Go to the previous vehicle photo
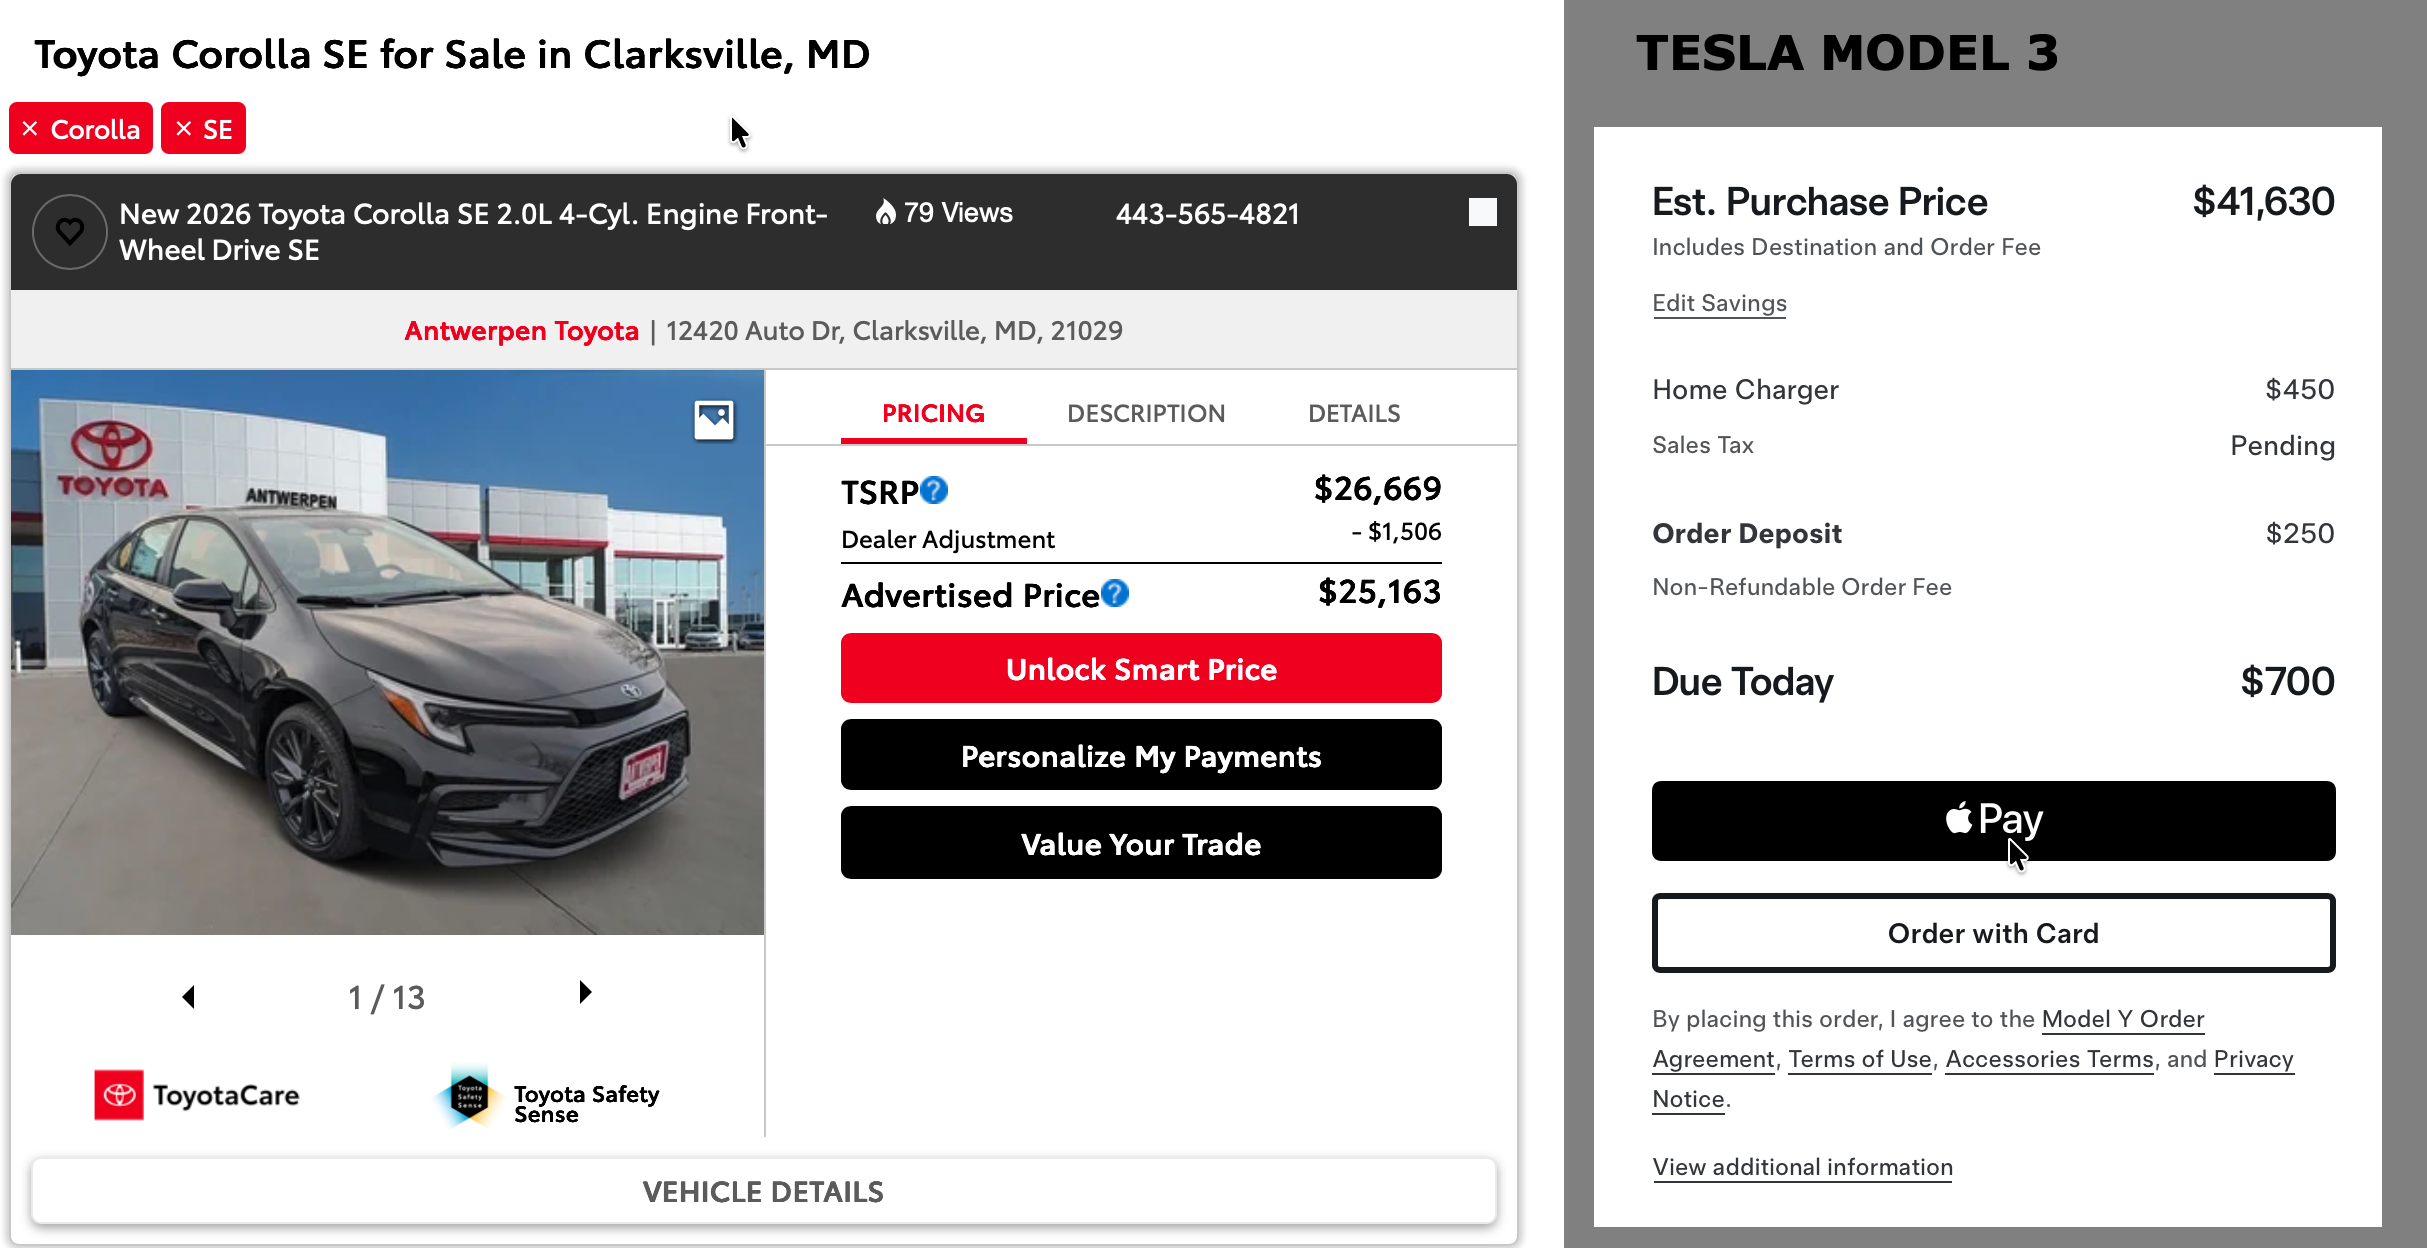 (188, 996)
